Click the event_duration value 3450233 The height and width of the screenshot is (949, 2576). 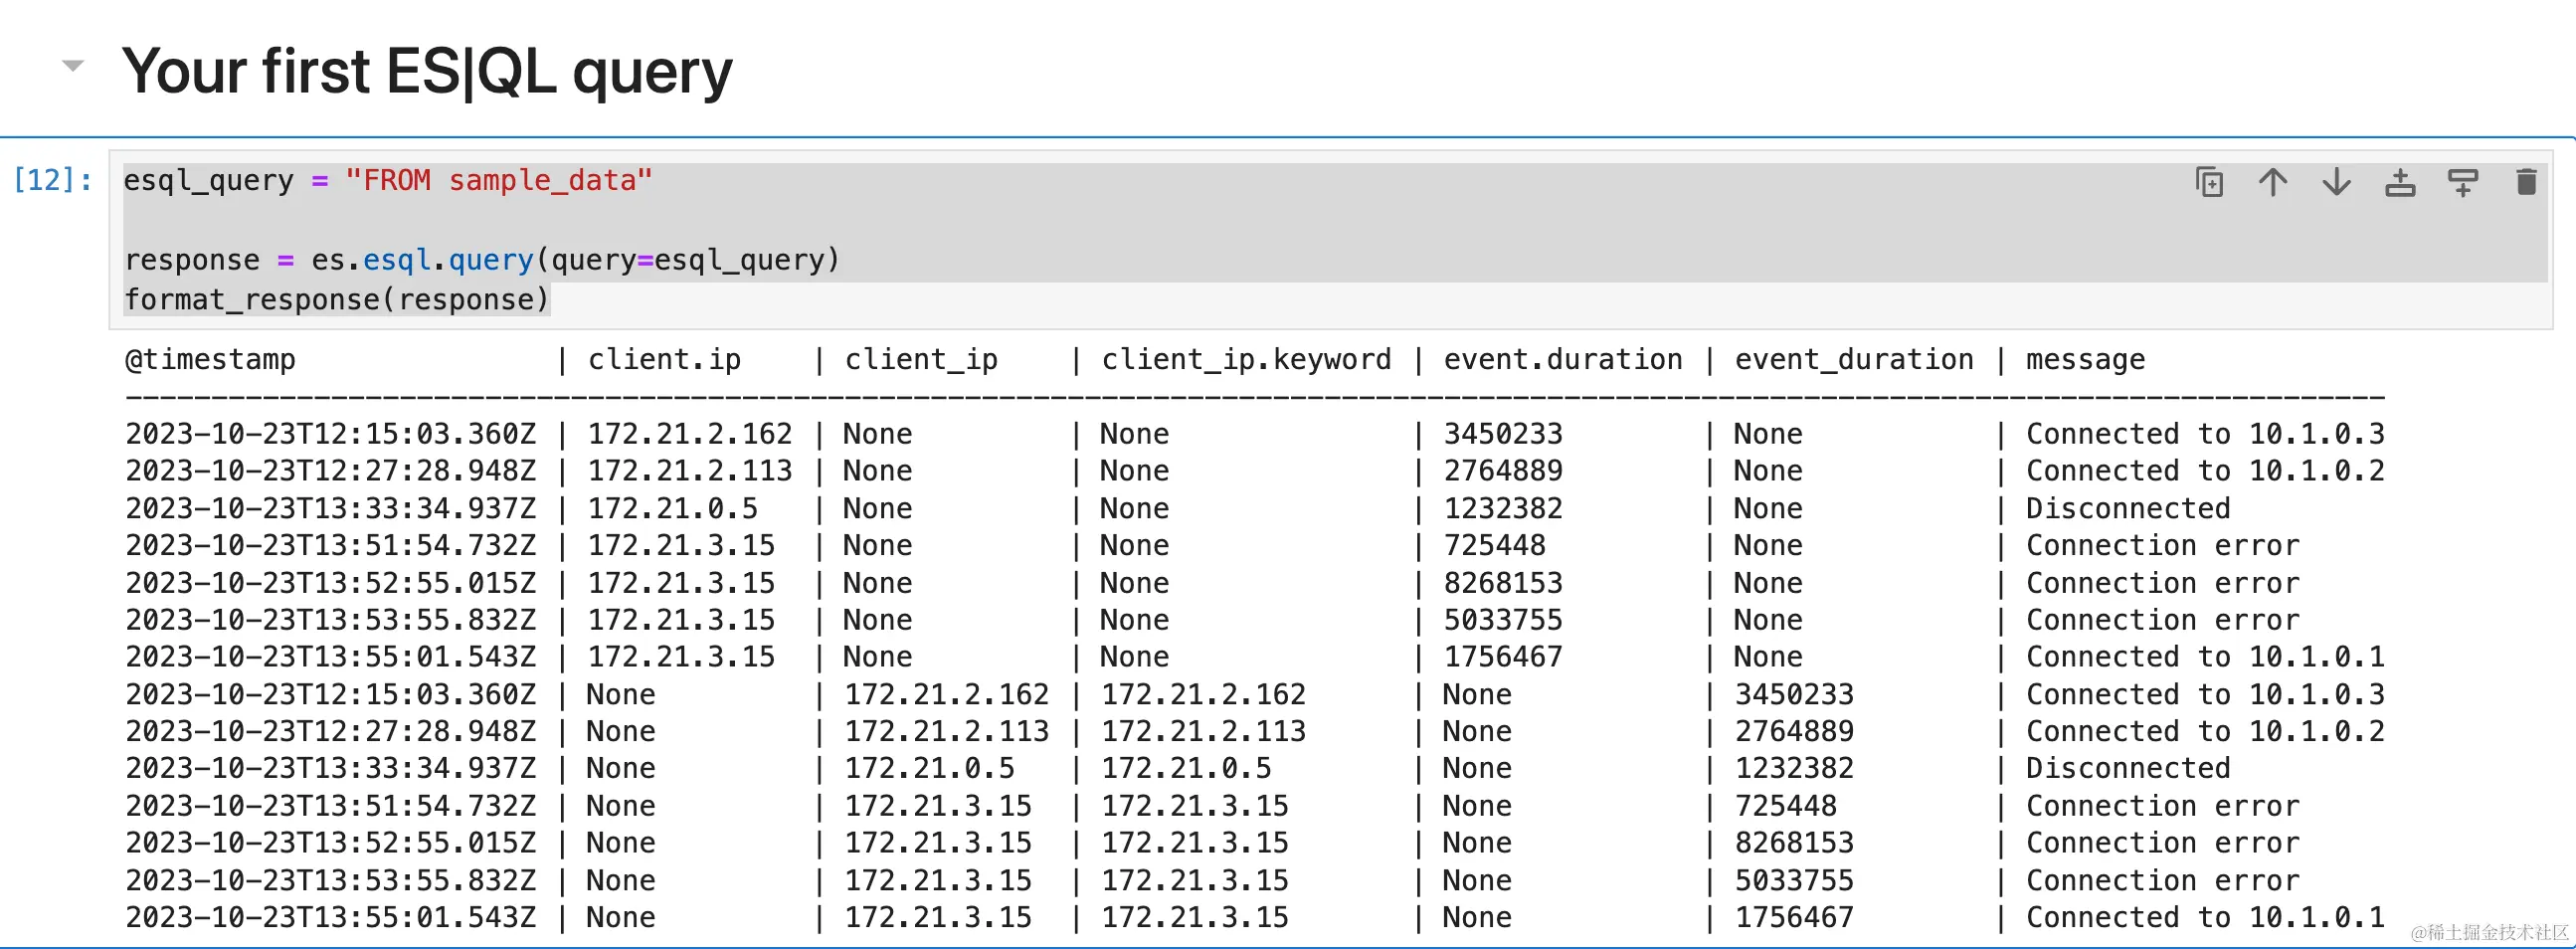[1794, 695]
